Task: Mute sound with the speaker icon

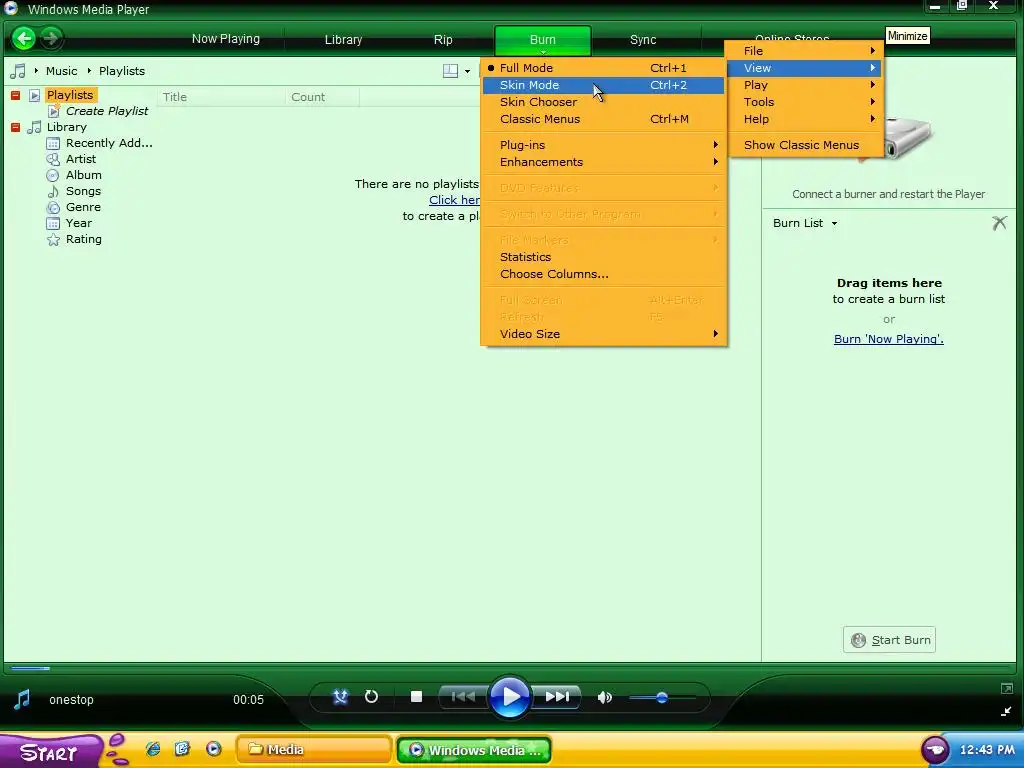Action: click(605, 697)
